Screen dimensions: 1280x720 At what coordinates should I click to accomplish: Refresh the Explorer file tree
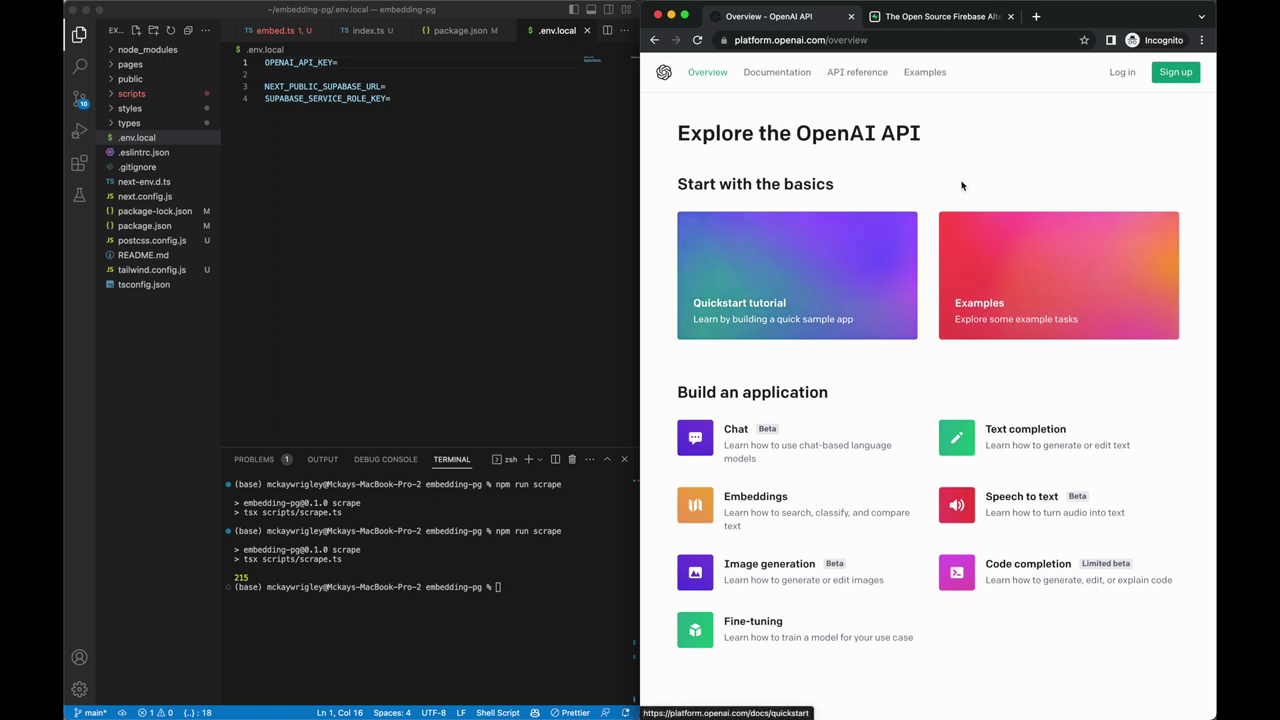[x=170, y=30]
